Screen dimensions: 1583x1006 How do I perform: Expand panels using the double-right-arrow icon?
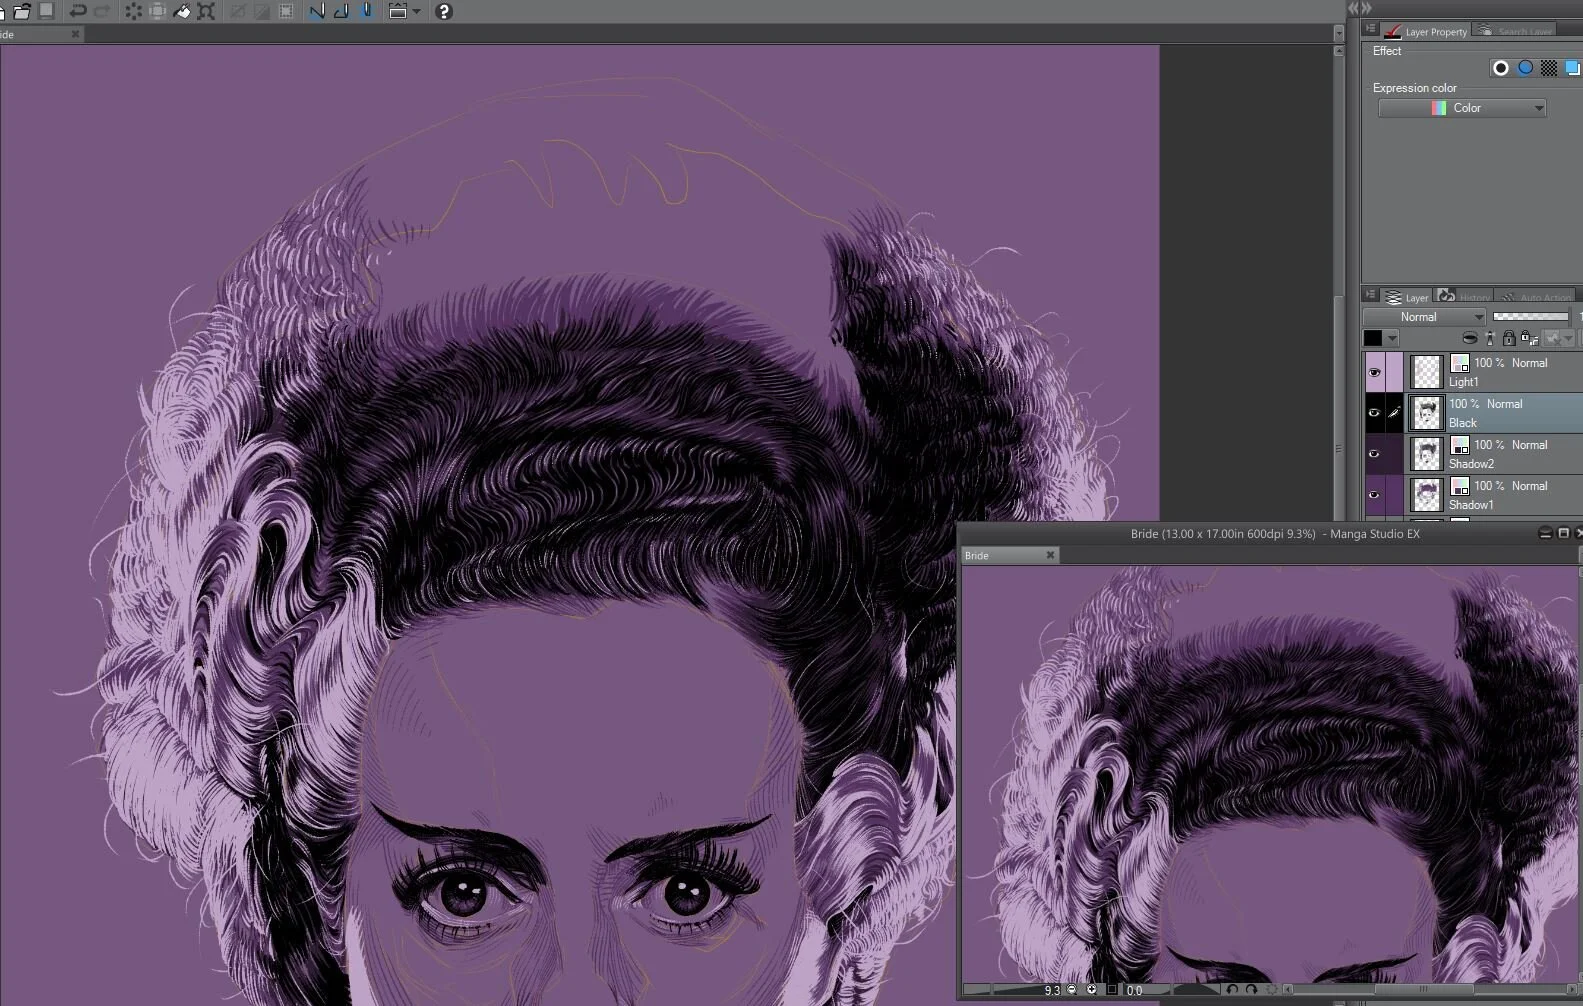pyautogui.click(x=1366, y=8)
